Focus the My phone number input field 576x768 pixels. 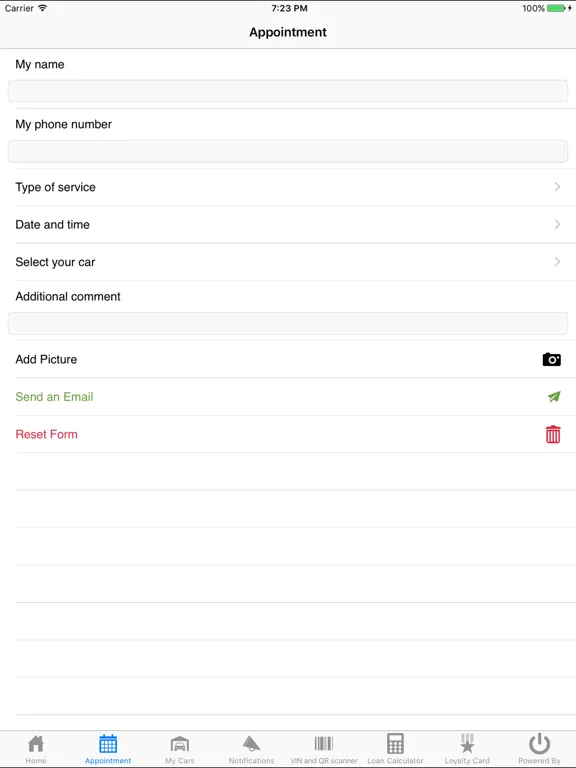[x=288, y=151]
